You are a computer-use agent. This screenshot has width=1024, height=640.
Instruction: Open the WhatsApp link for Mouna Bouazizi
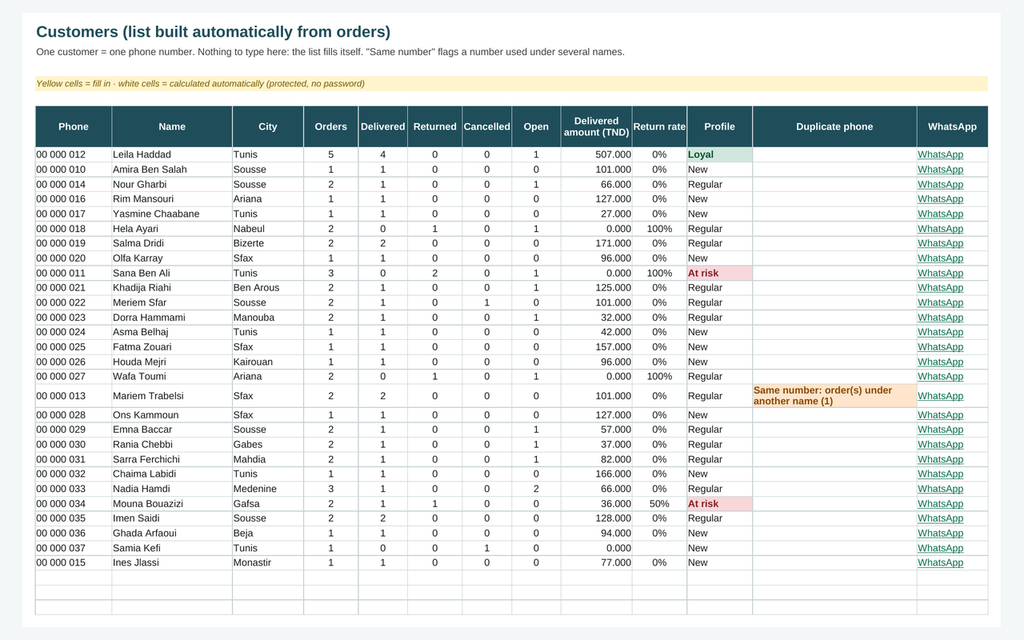[940, 504]
